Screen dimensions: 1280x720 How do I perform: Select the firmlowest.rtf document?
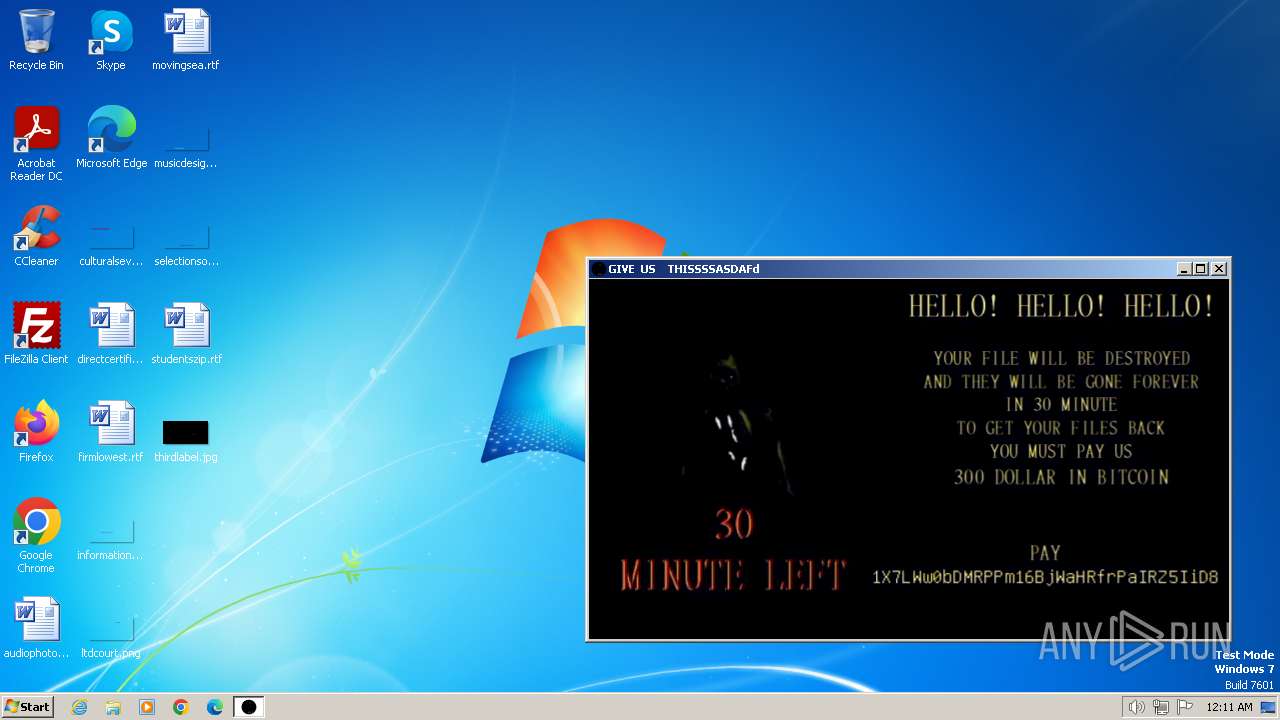[x=111, y=432]
